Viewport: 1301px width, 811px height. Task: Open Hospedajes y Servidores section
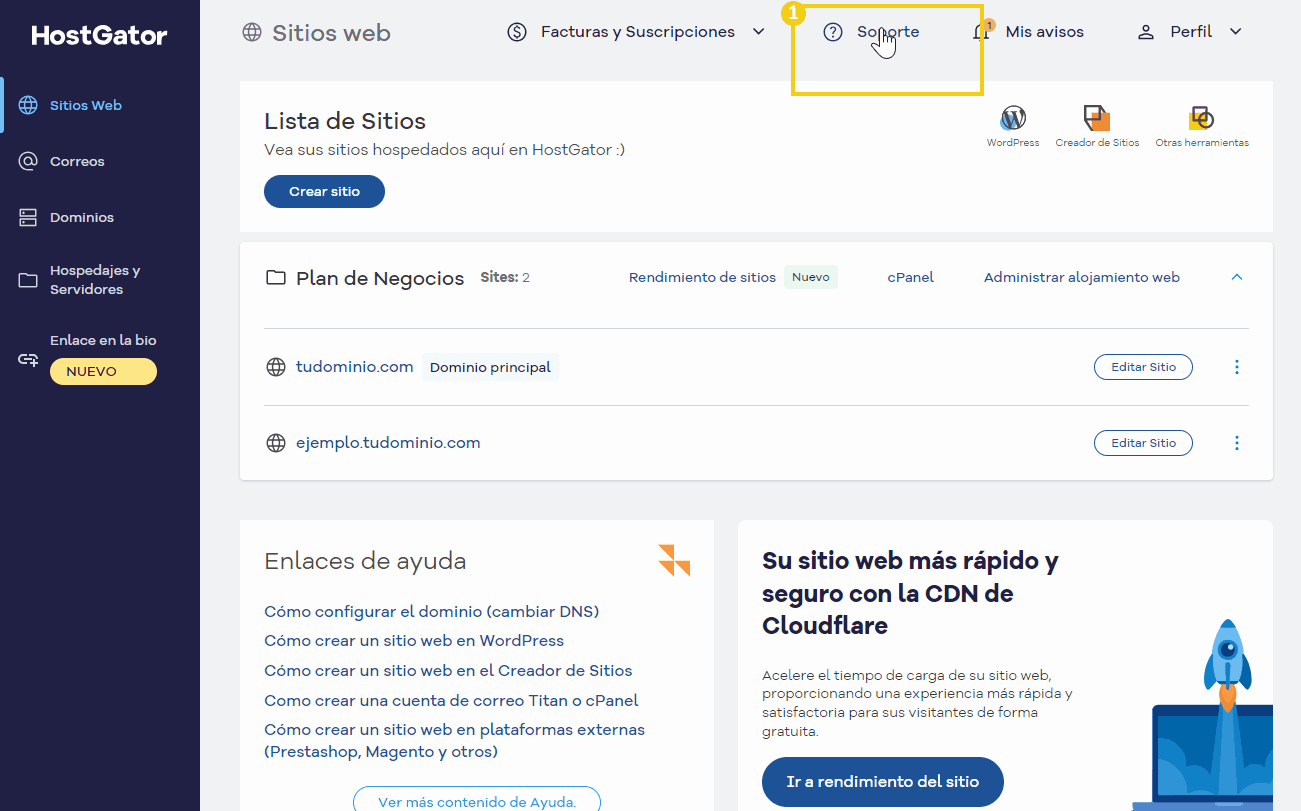point(95,280)
